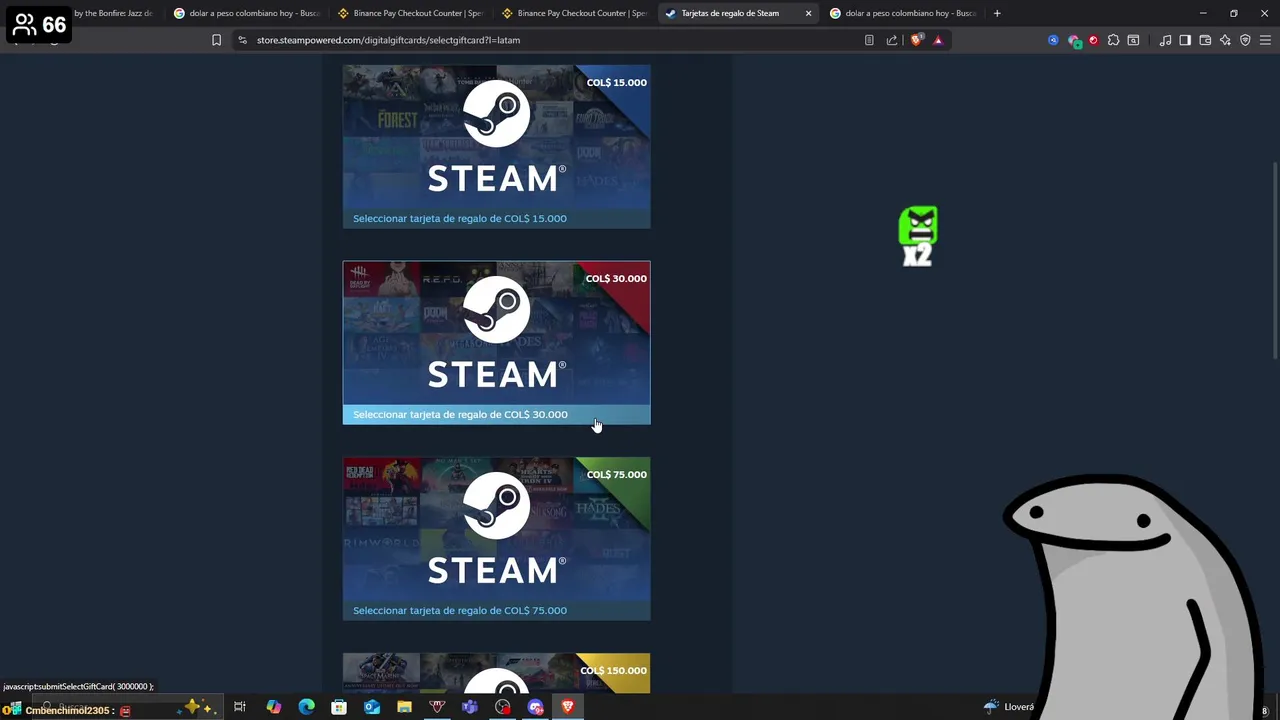Open the red round extension icon
The height and width of the screenshot is (720, 1280).
pyautogui.click(x=1093, y=40)
